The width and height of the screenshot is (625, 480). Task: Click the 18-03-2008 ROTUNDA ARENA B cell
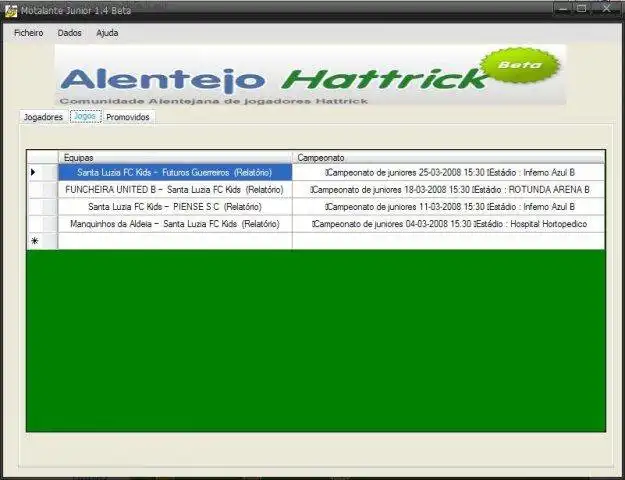pos(448,189)
